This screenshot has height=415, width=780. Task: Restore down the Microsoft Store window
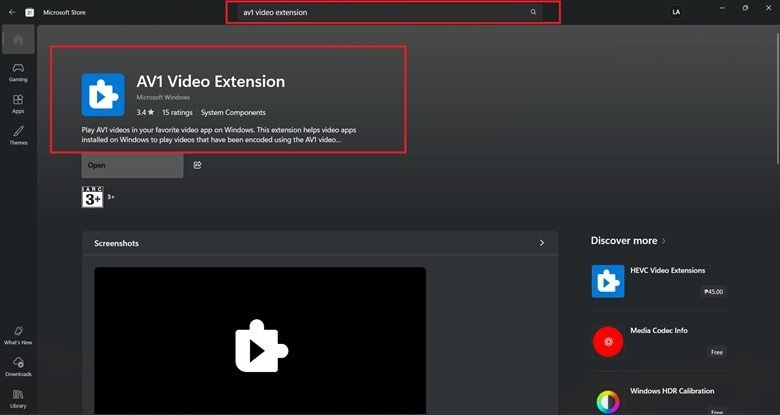click(x=745, y=8)
